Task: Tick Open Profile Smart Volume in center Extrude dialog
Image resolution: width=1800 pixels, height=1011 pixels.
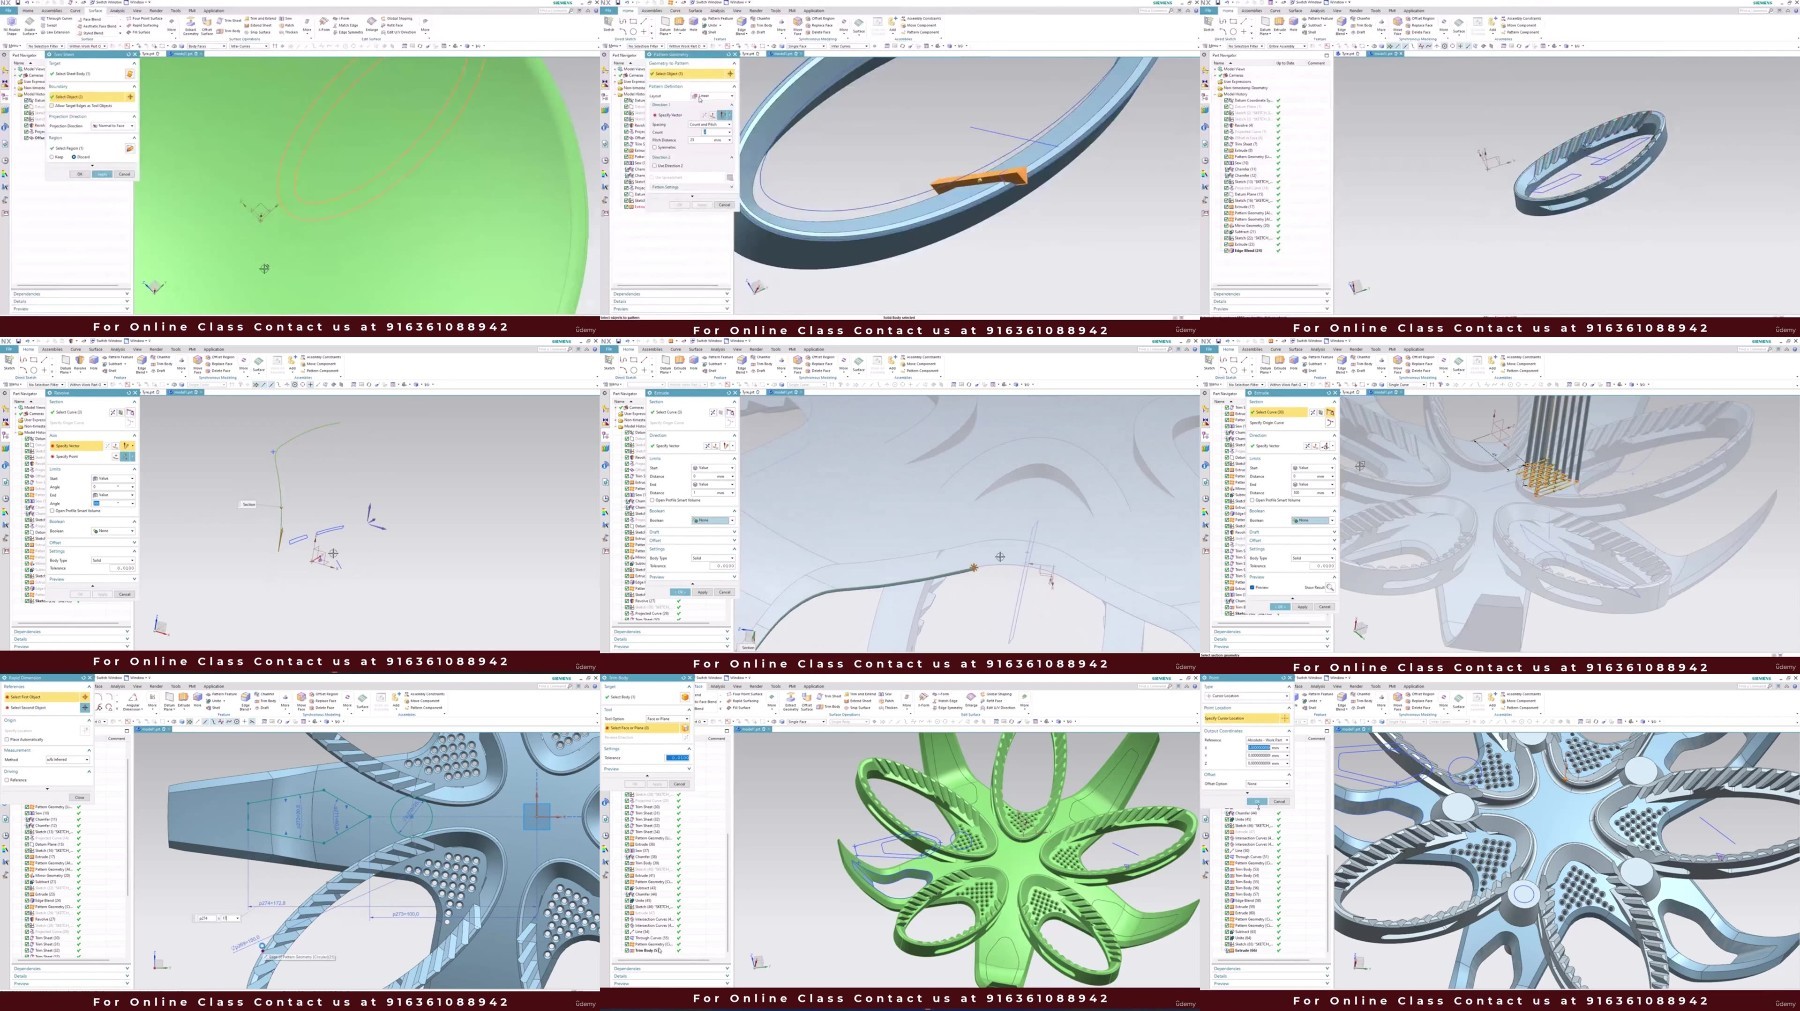Action: [652, 500]
